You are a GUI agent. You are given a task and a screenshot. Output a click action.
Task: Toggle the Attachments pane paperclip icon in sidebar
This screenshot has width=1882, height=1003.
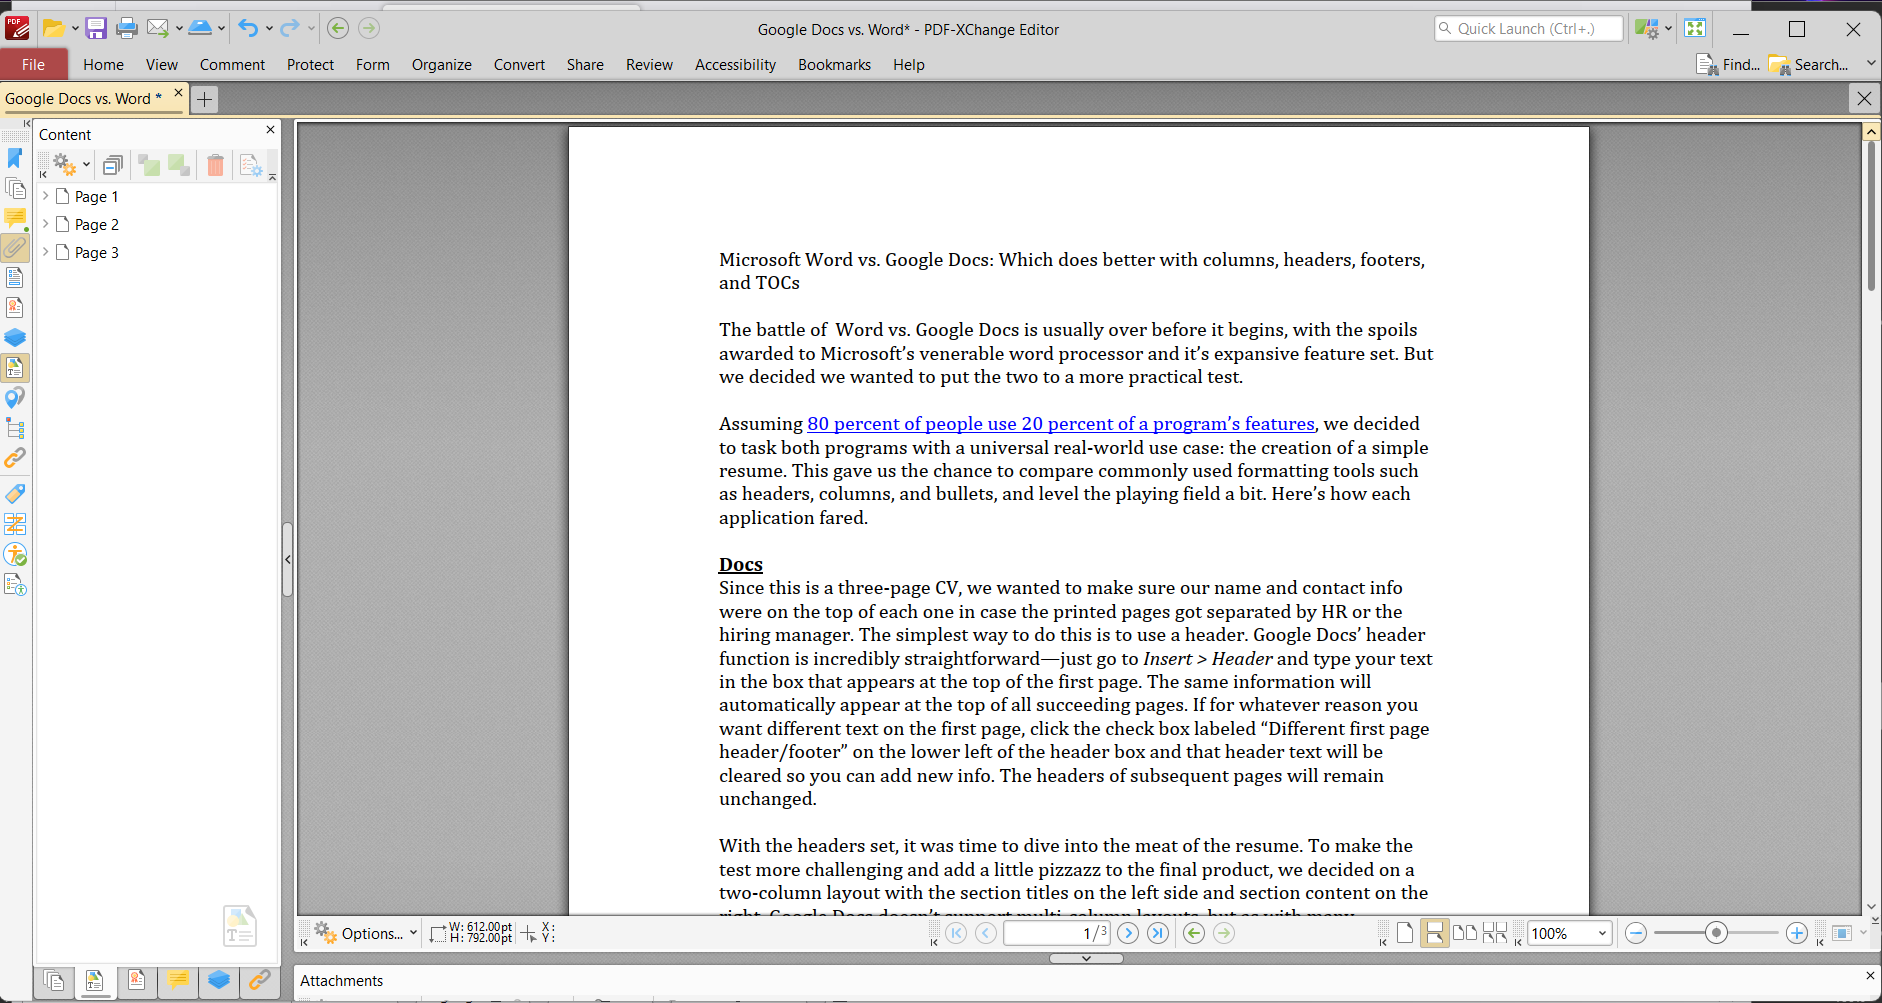coord(15,247)
